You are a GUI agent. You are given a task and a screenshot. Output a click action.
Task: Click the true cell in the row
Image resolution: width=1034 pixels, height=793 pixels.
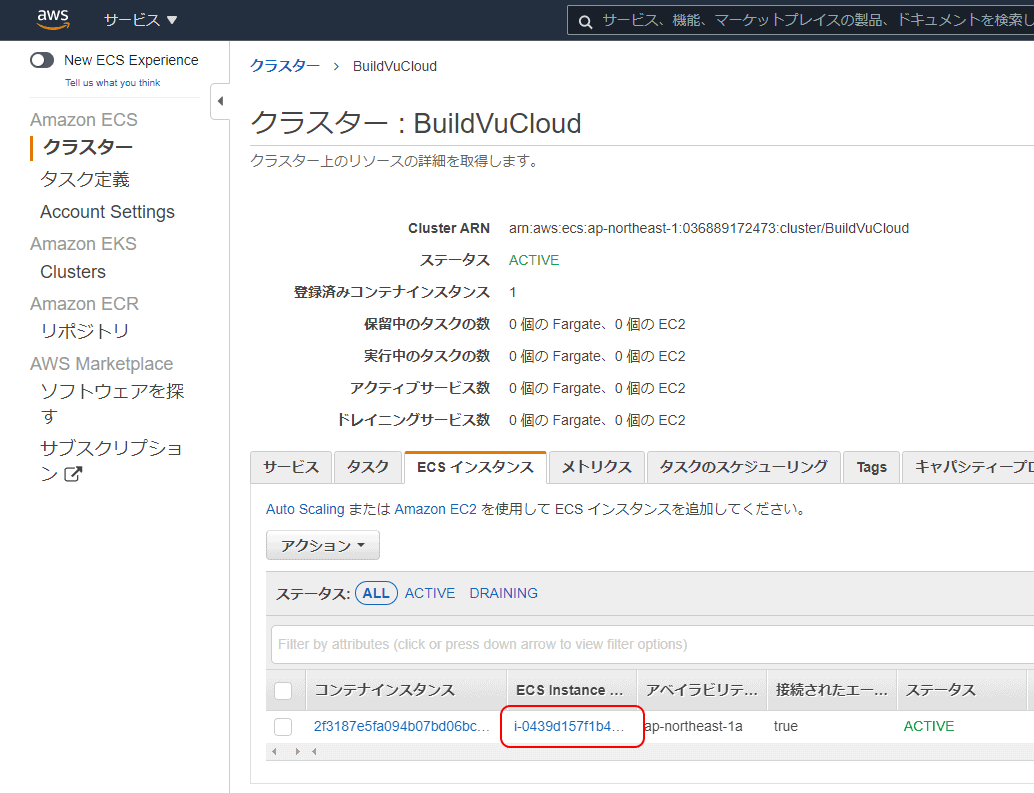[x=785, y=726]
